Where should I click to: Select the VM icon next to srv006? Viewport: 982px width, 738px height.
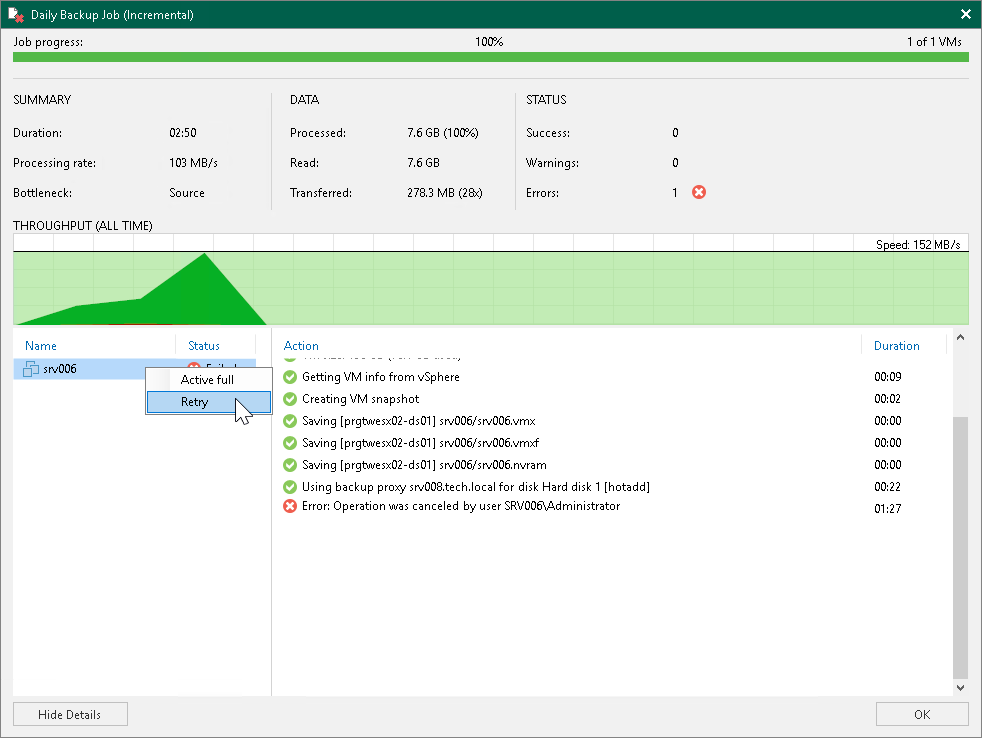(x=28, y=368)
